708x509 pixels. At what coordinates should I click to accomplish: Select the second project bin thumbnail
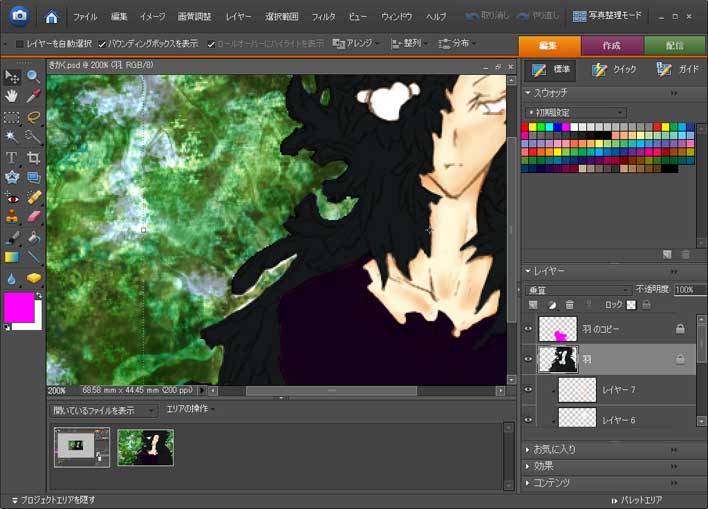tap(145, 447)
